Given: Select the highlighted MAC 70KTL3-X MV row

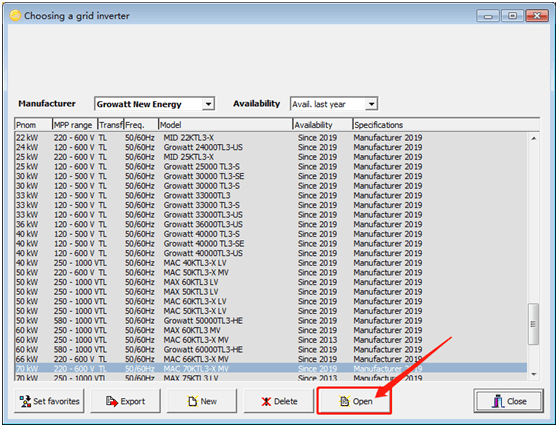Looking at the screenshot, I should pos(271,368).
